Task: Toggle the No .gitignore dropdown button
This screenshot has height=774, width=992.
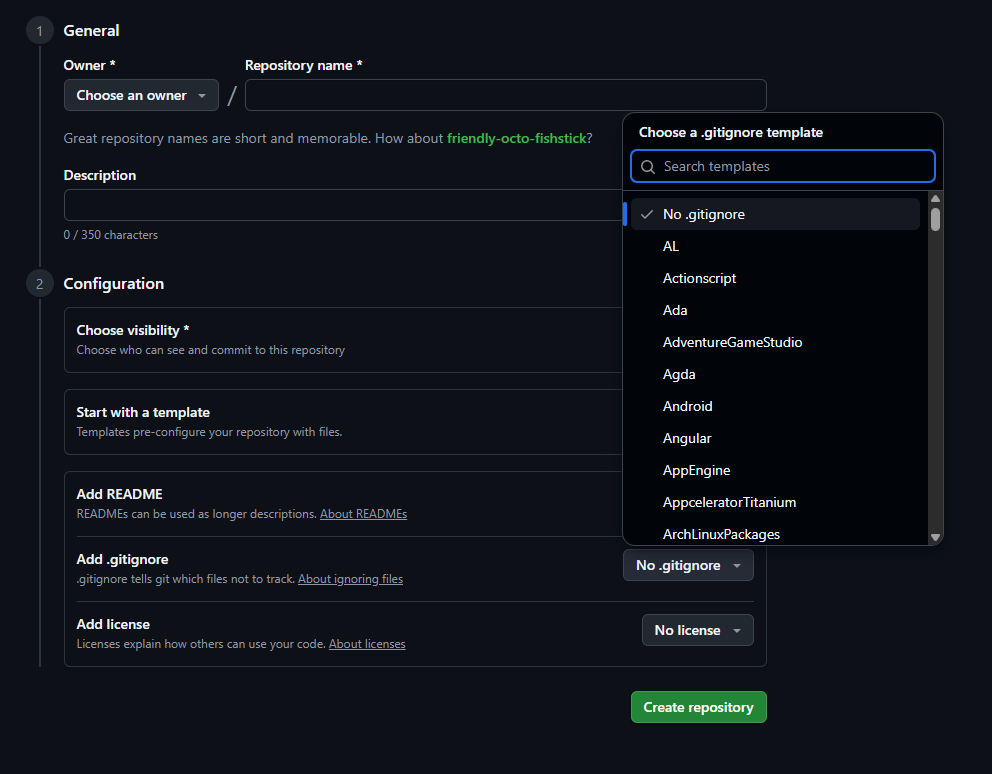Action: (688, 565)
